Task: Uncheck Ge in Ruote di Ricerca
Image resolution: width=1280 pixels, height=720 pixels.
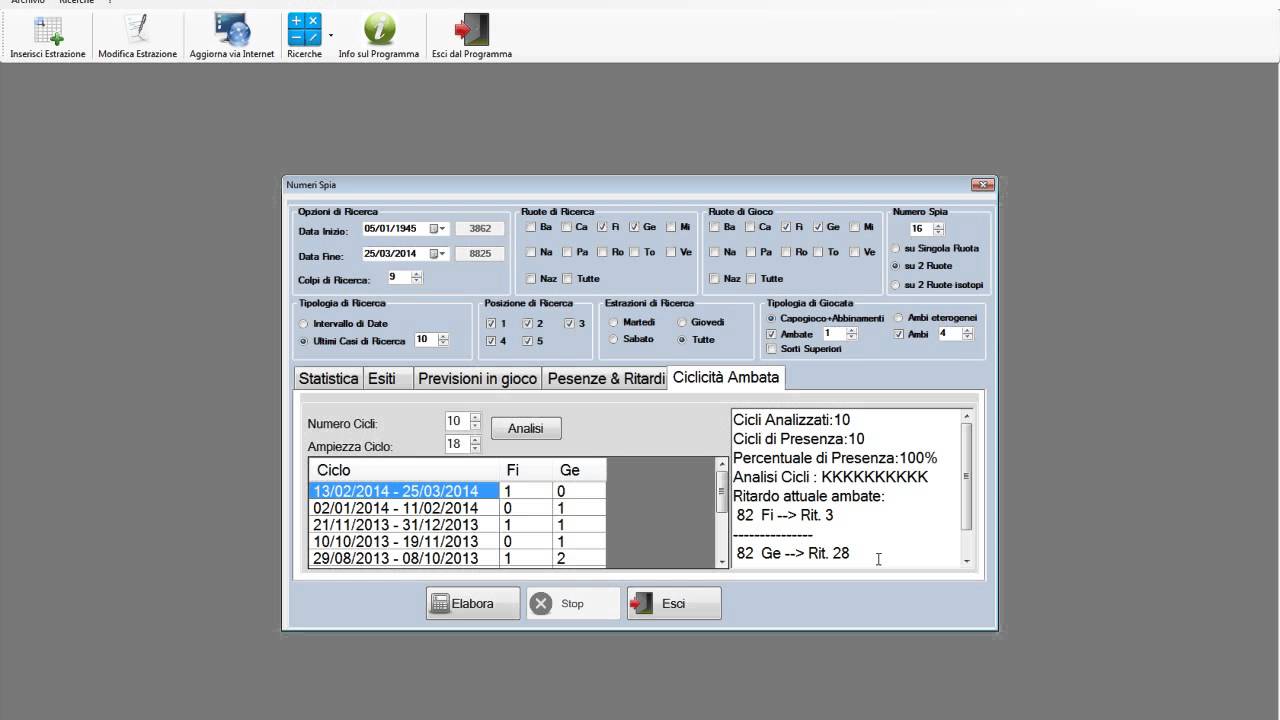Action: [634, 227]
